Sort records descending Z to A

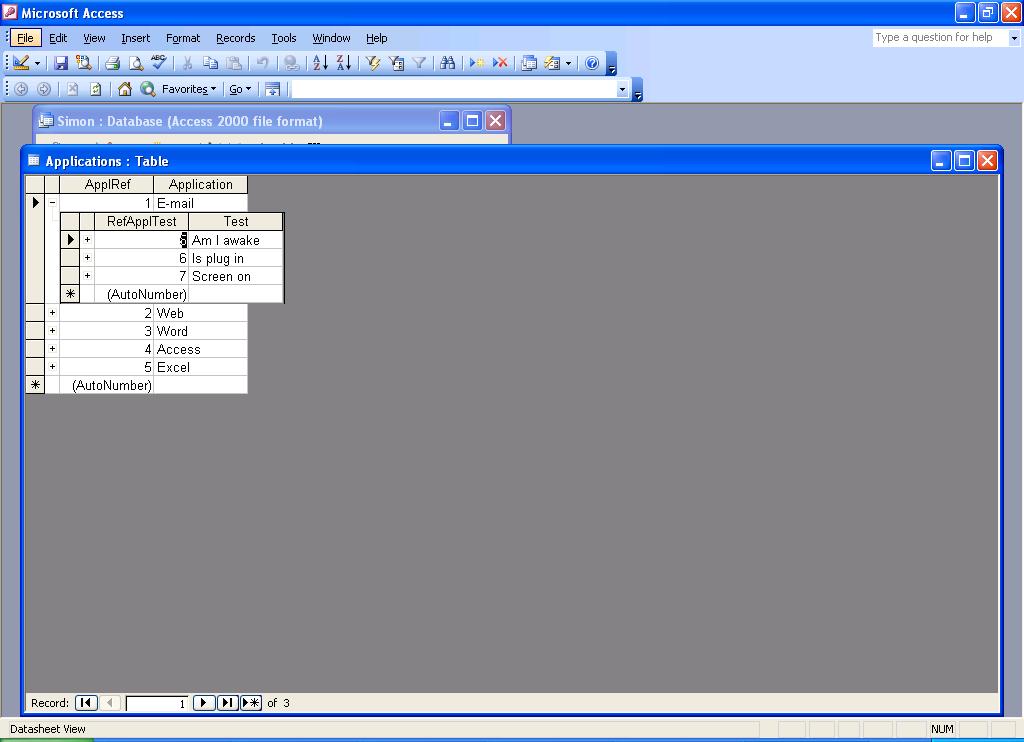coord(344,63)
